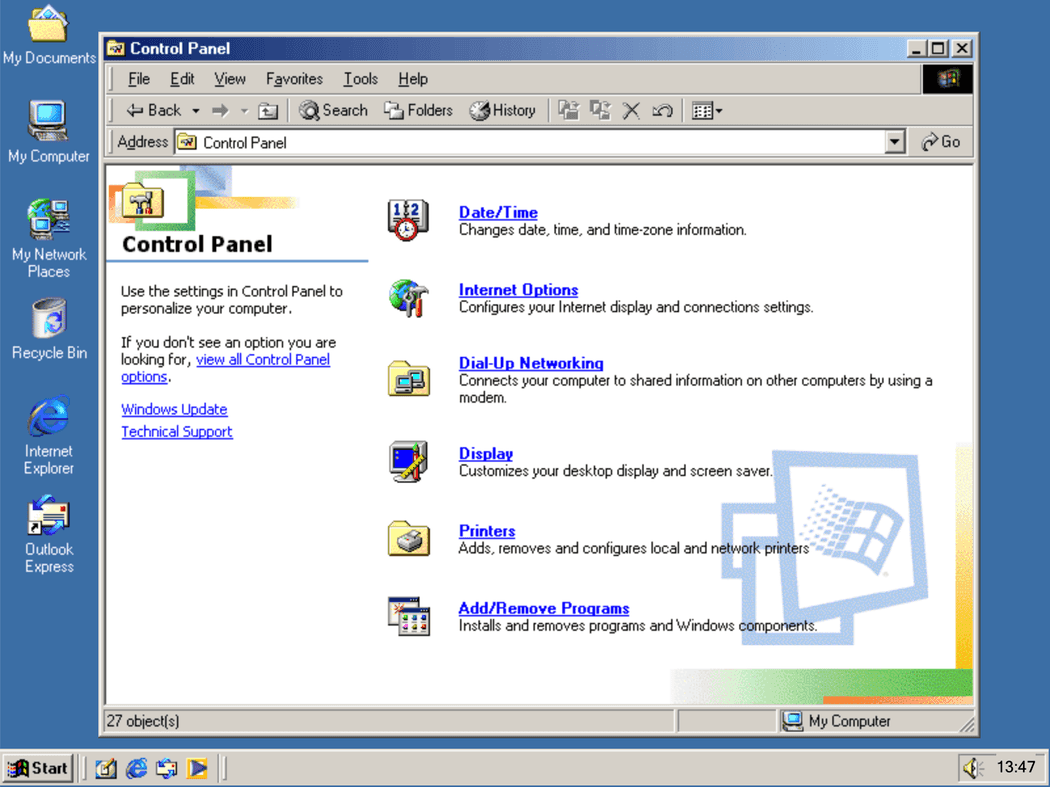This screenshot has width=1050, height=787.
Task: Open the Address bar dropdown
Action: [895, 141]
